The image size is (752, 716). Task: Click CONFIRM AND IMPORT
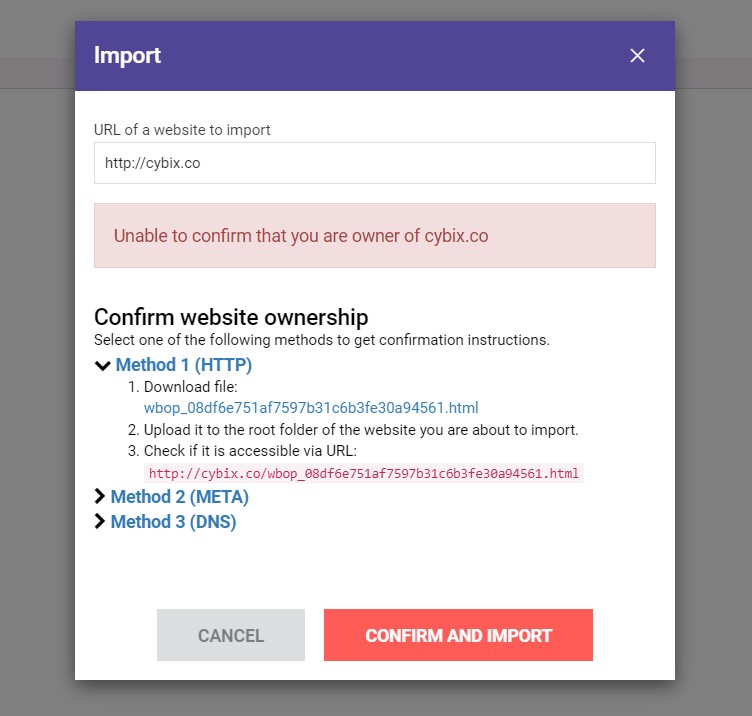458,635
